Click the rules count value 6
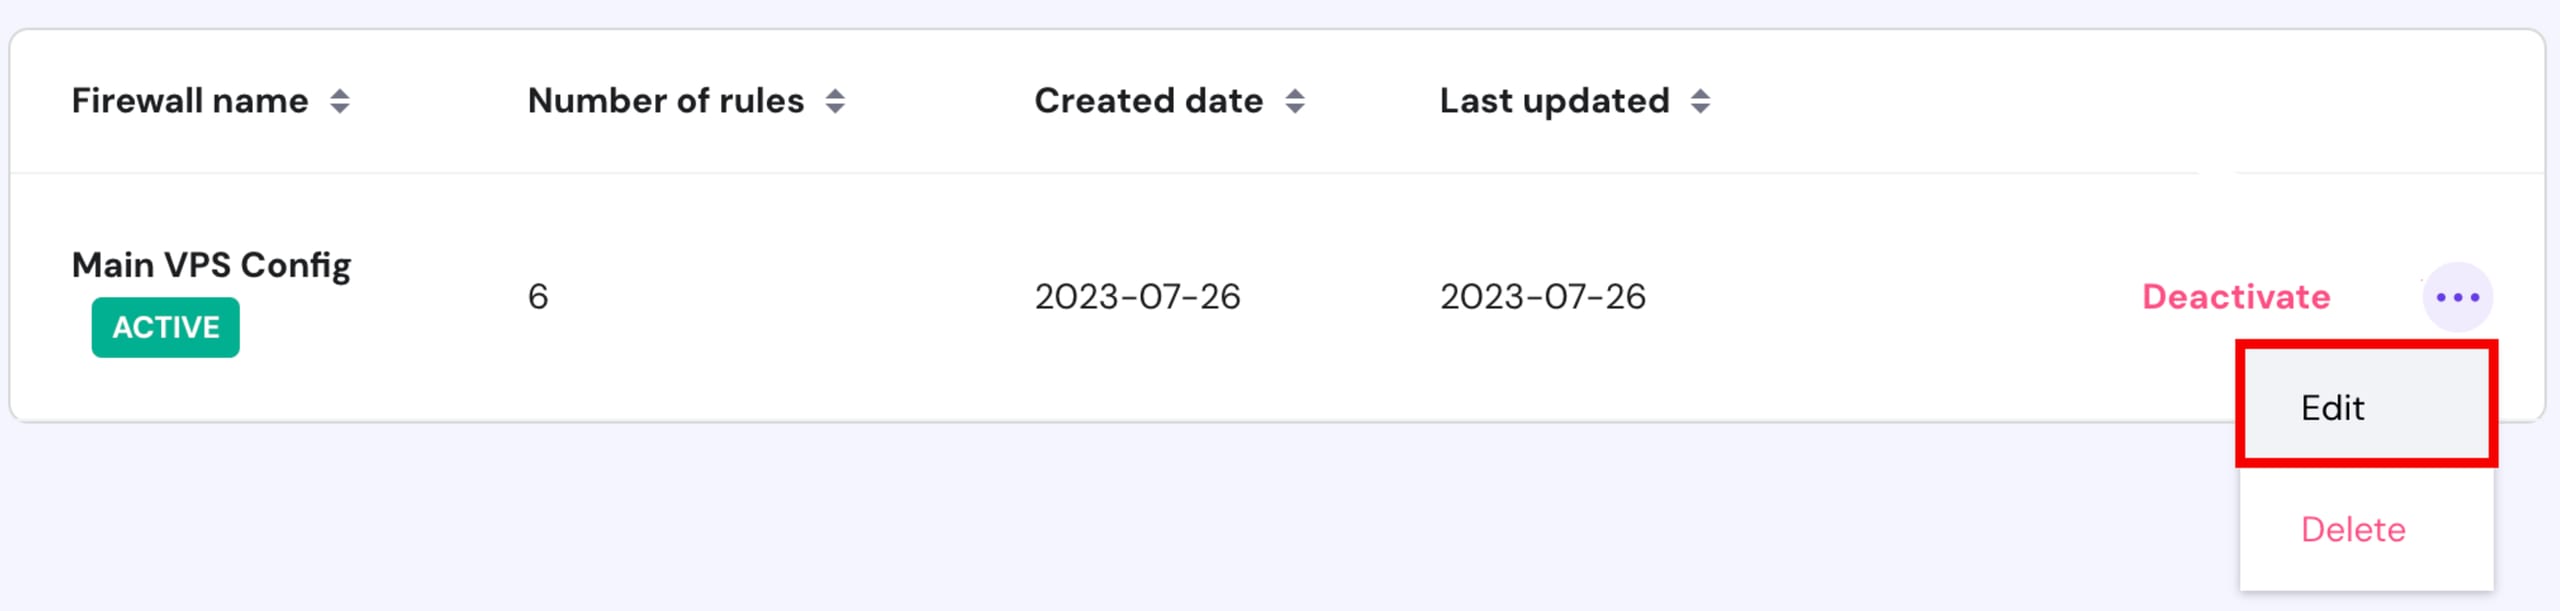2560x611 pixels. 538,297
